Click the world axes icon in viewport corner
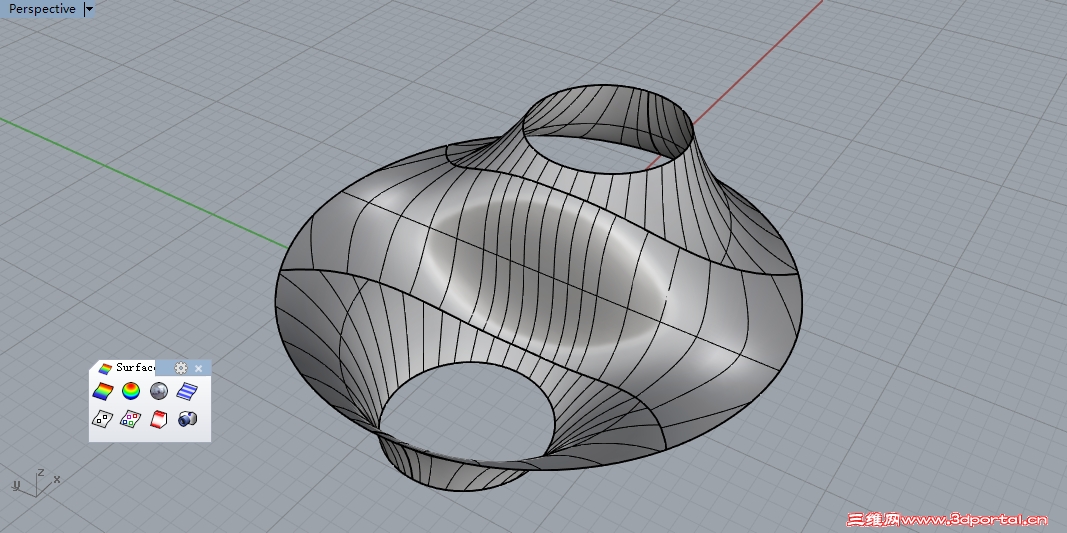The height and width of the screenshot is (533, 1067). (35, 482)
